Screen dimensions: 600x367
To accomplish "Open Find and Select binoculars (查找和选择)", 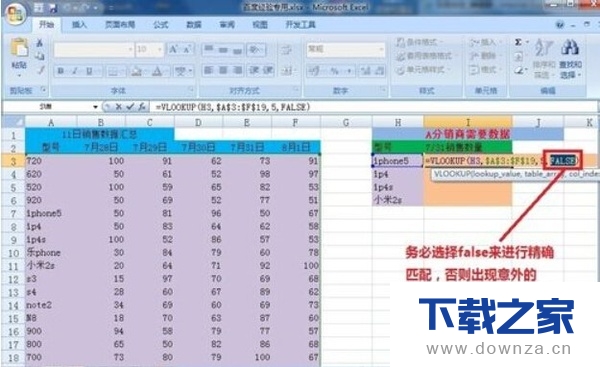I will coord(571,58).
